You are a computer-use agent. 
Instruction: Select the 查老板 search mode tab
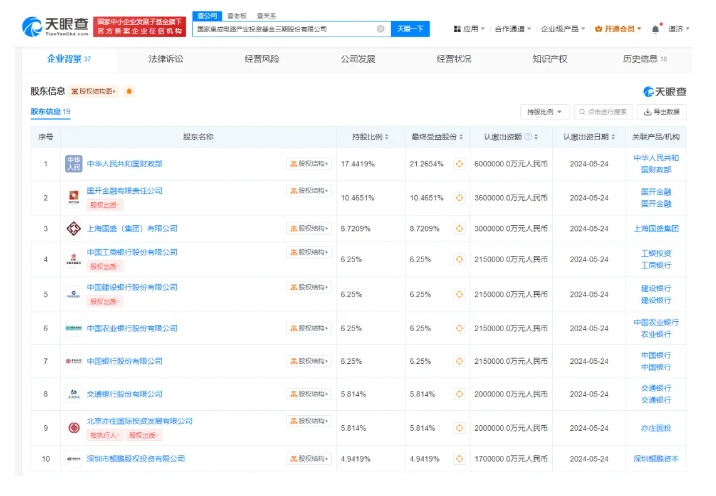coord(237,16)
